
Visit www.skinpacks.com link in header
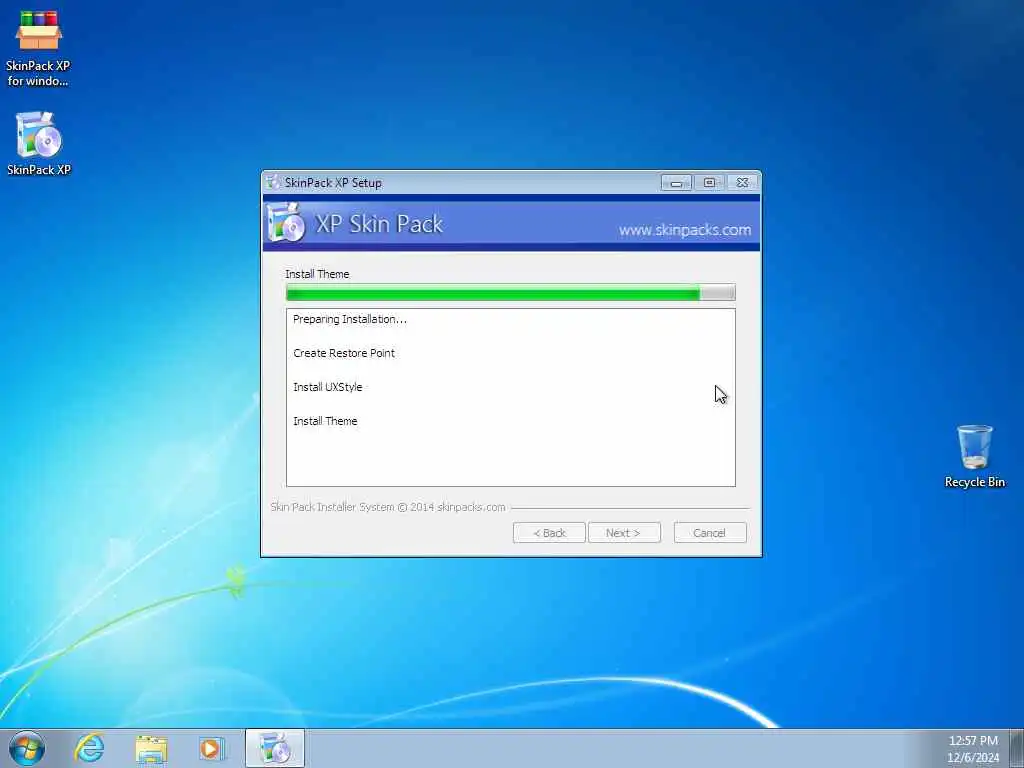tap(684, 230)
